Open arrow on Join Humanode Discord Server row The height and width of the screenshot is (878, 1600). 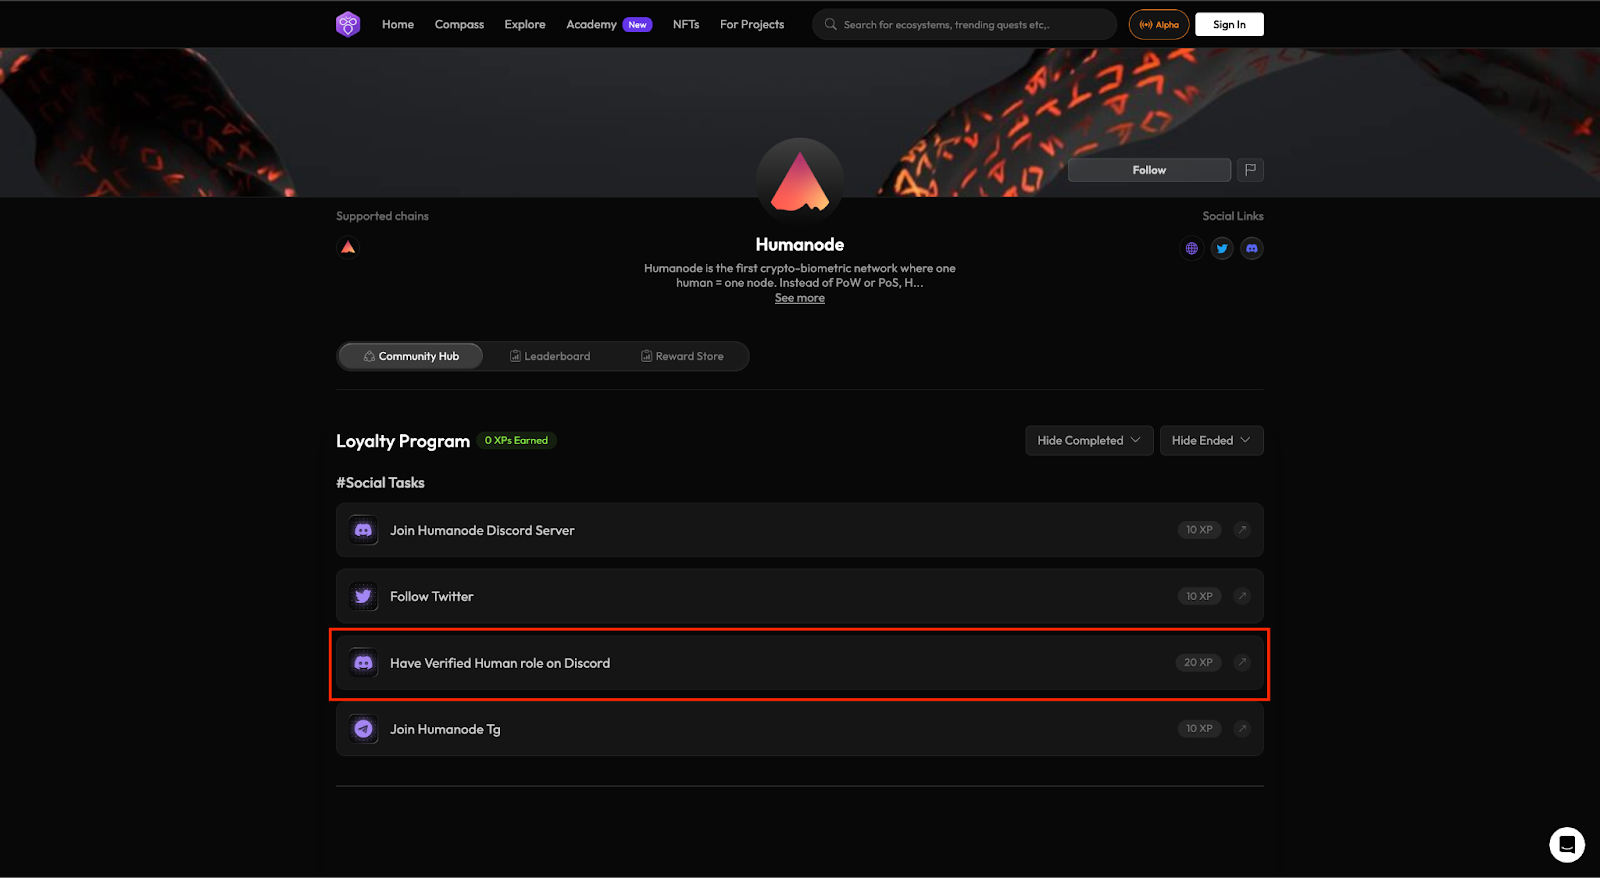coord(1242,530)
